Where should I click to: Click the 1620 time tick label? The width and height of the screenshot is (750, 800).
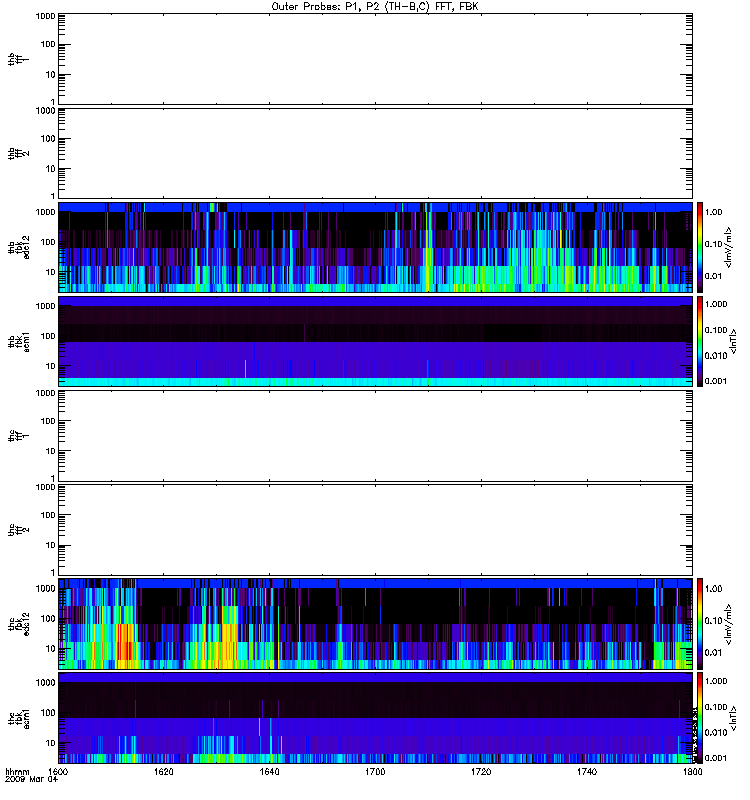click(x=164, y=771)
